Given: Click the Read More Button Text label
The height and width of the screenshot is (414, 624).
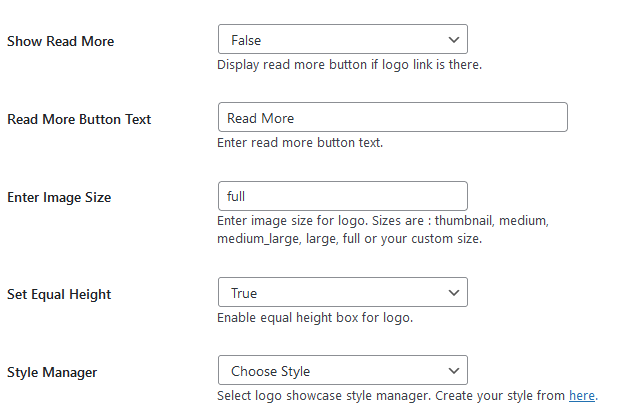Looking at the screenshot, I should tap(79, 119).
